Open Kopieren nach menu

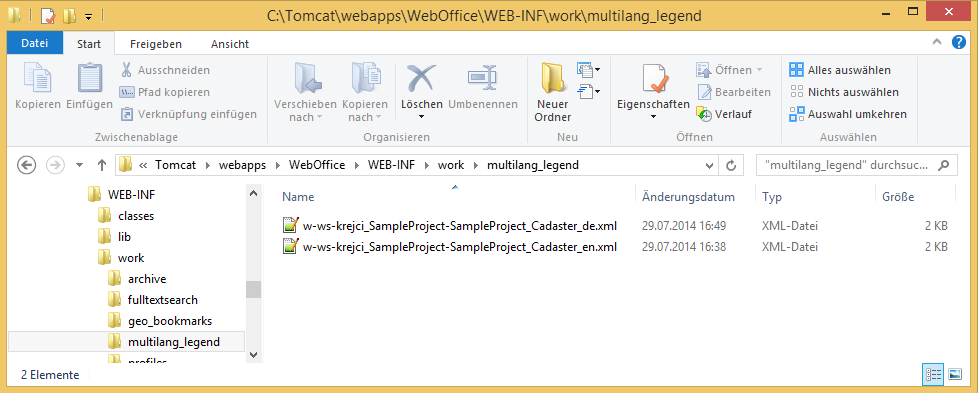[x=365, y=92]
